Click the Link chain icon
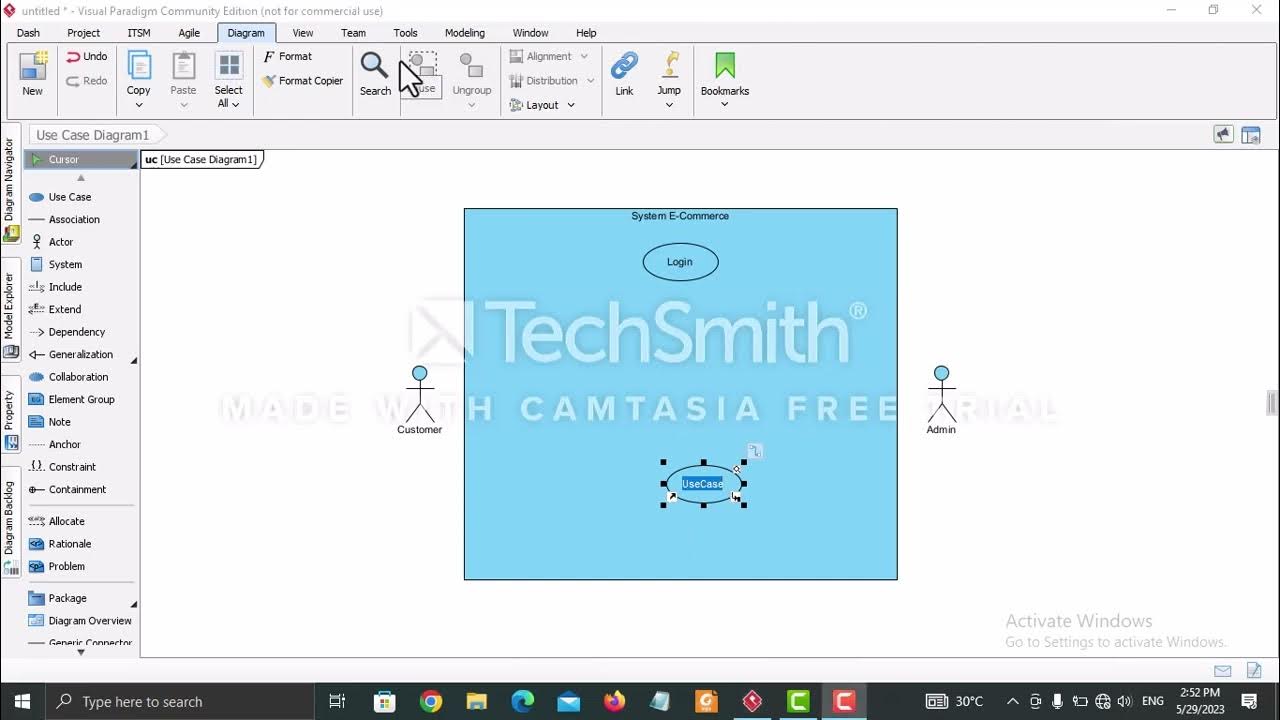Screen dimensions: 1280x720 [624, 66]
